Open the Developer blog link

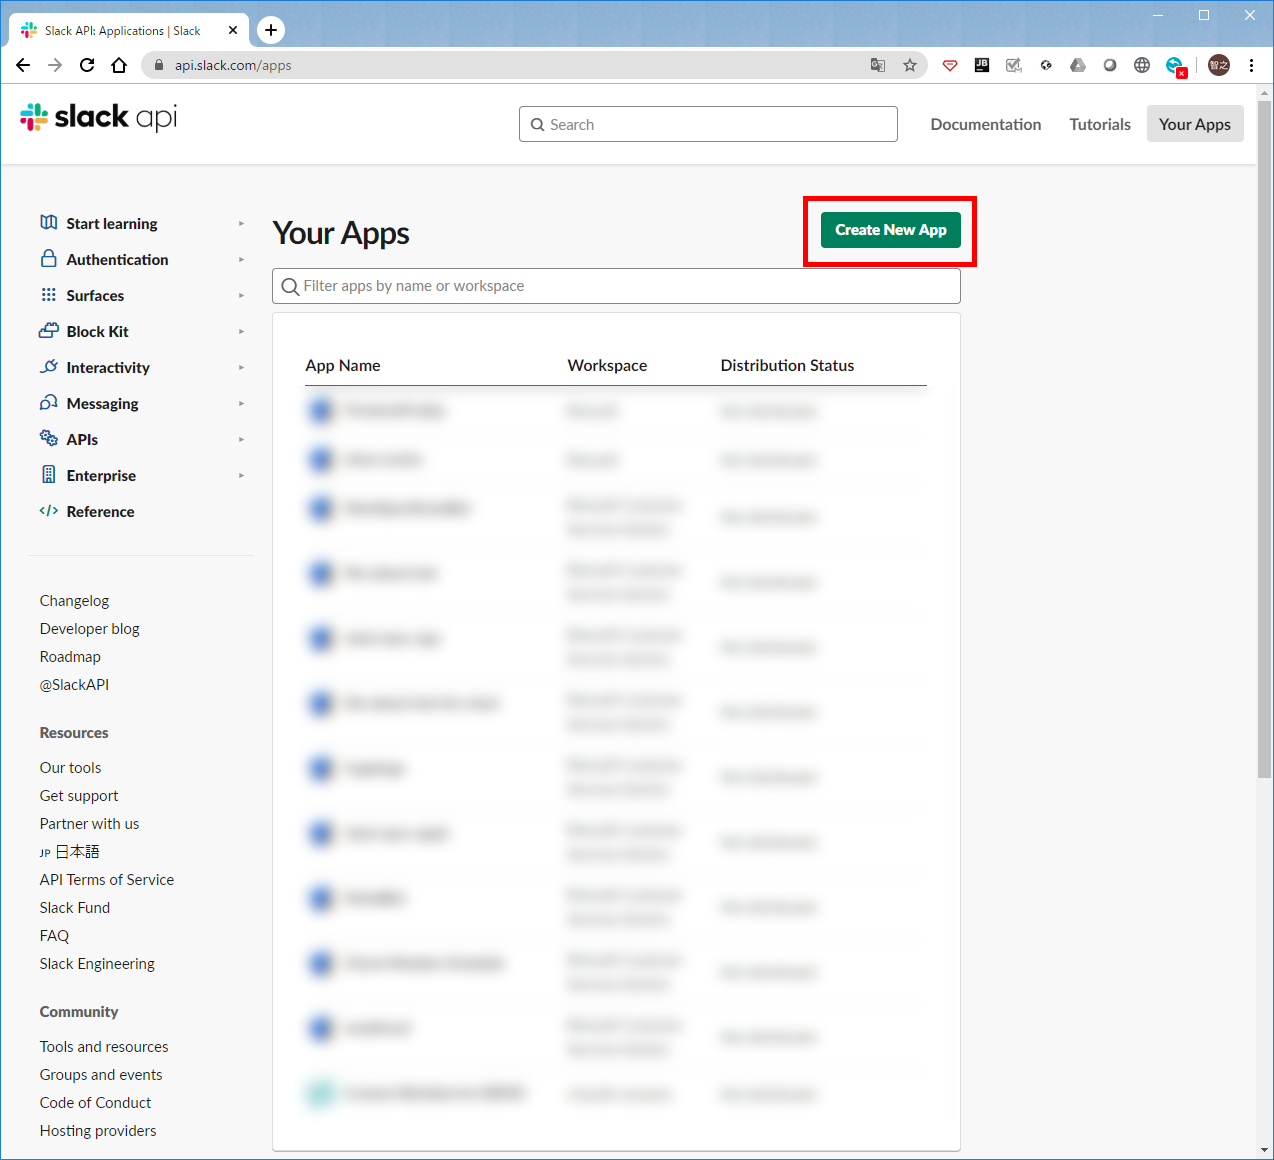[89, 629]
